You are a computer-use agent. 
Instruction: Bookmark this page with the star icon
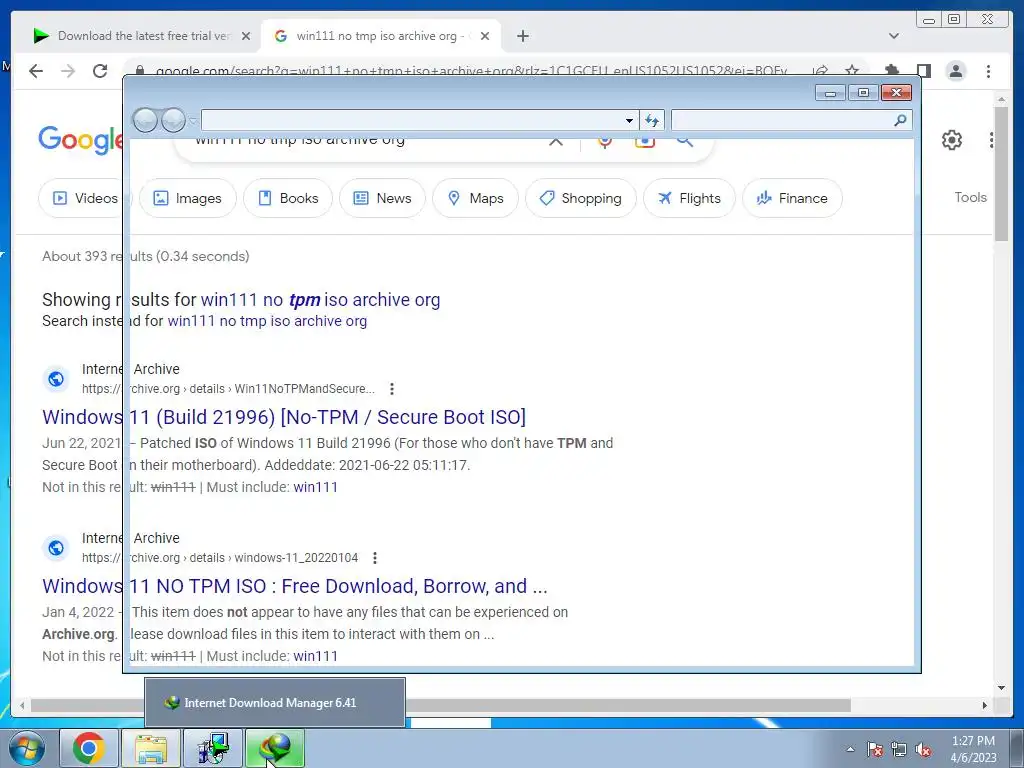pyautogui.click(x=852, y=70)
